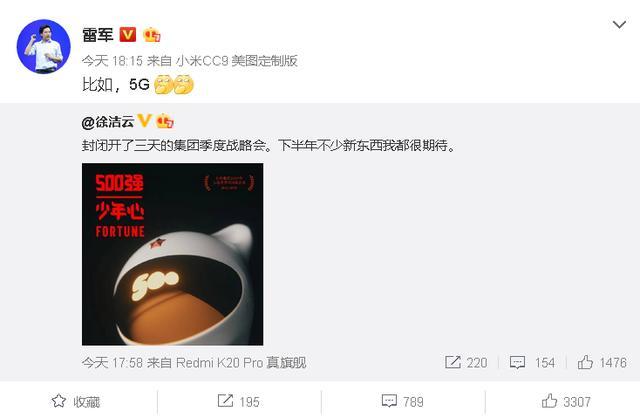Image resolution: width=640 pixels, height=418 pixels.
Task: Open 雷军's profile avatar
Action: 44,46
